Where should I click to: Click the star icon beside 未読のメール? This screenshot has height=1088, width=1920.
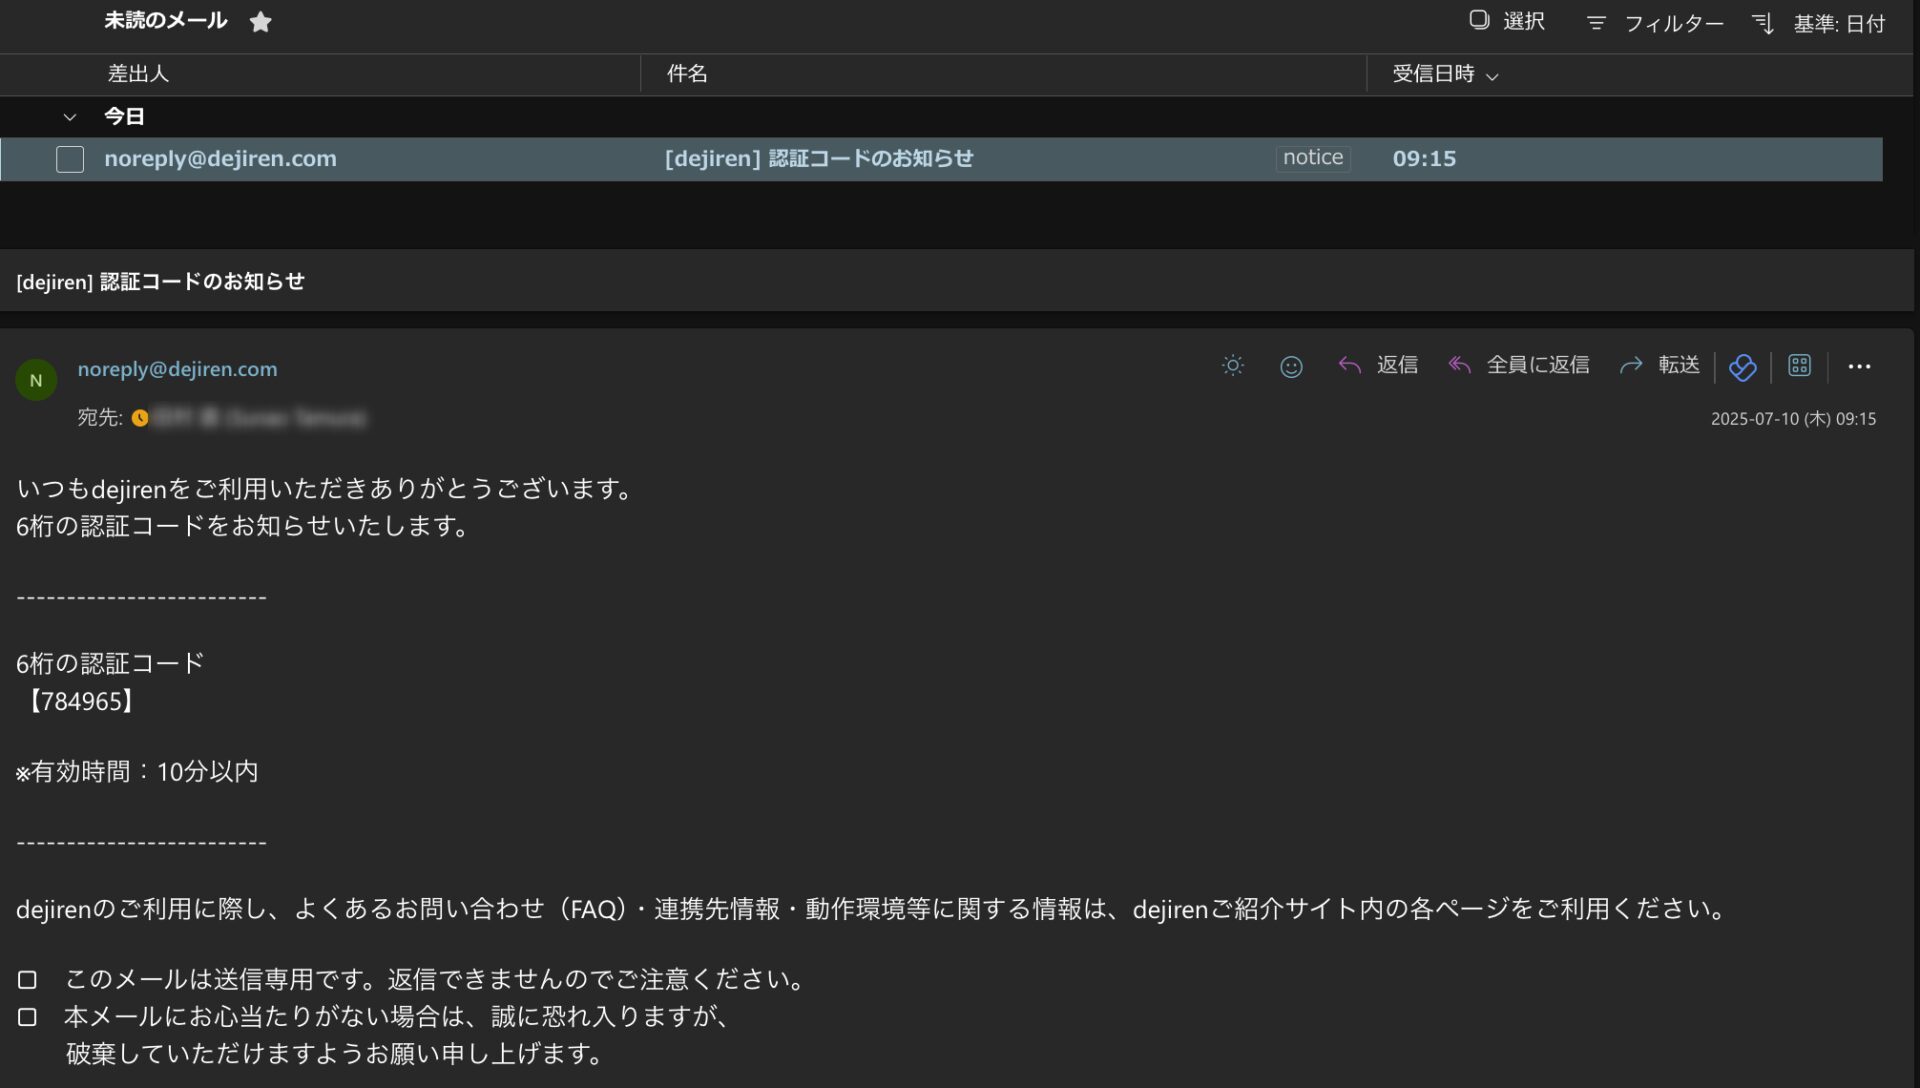[x=261, y=22]
